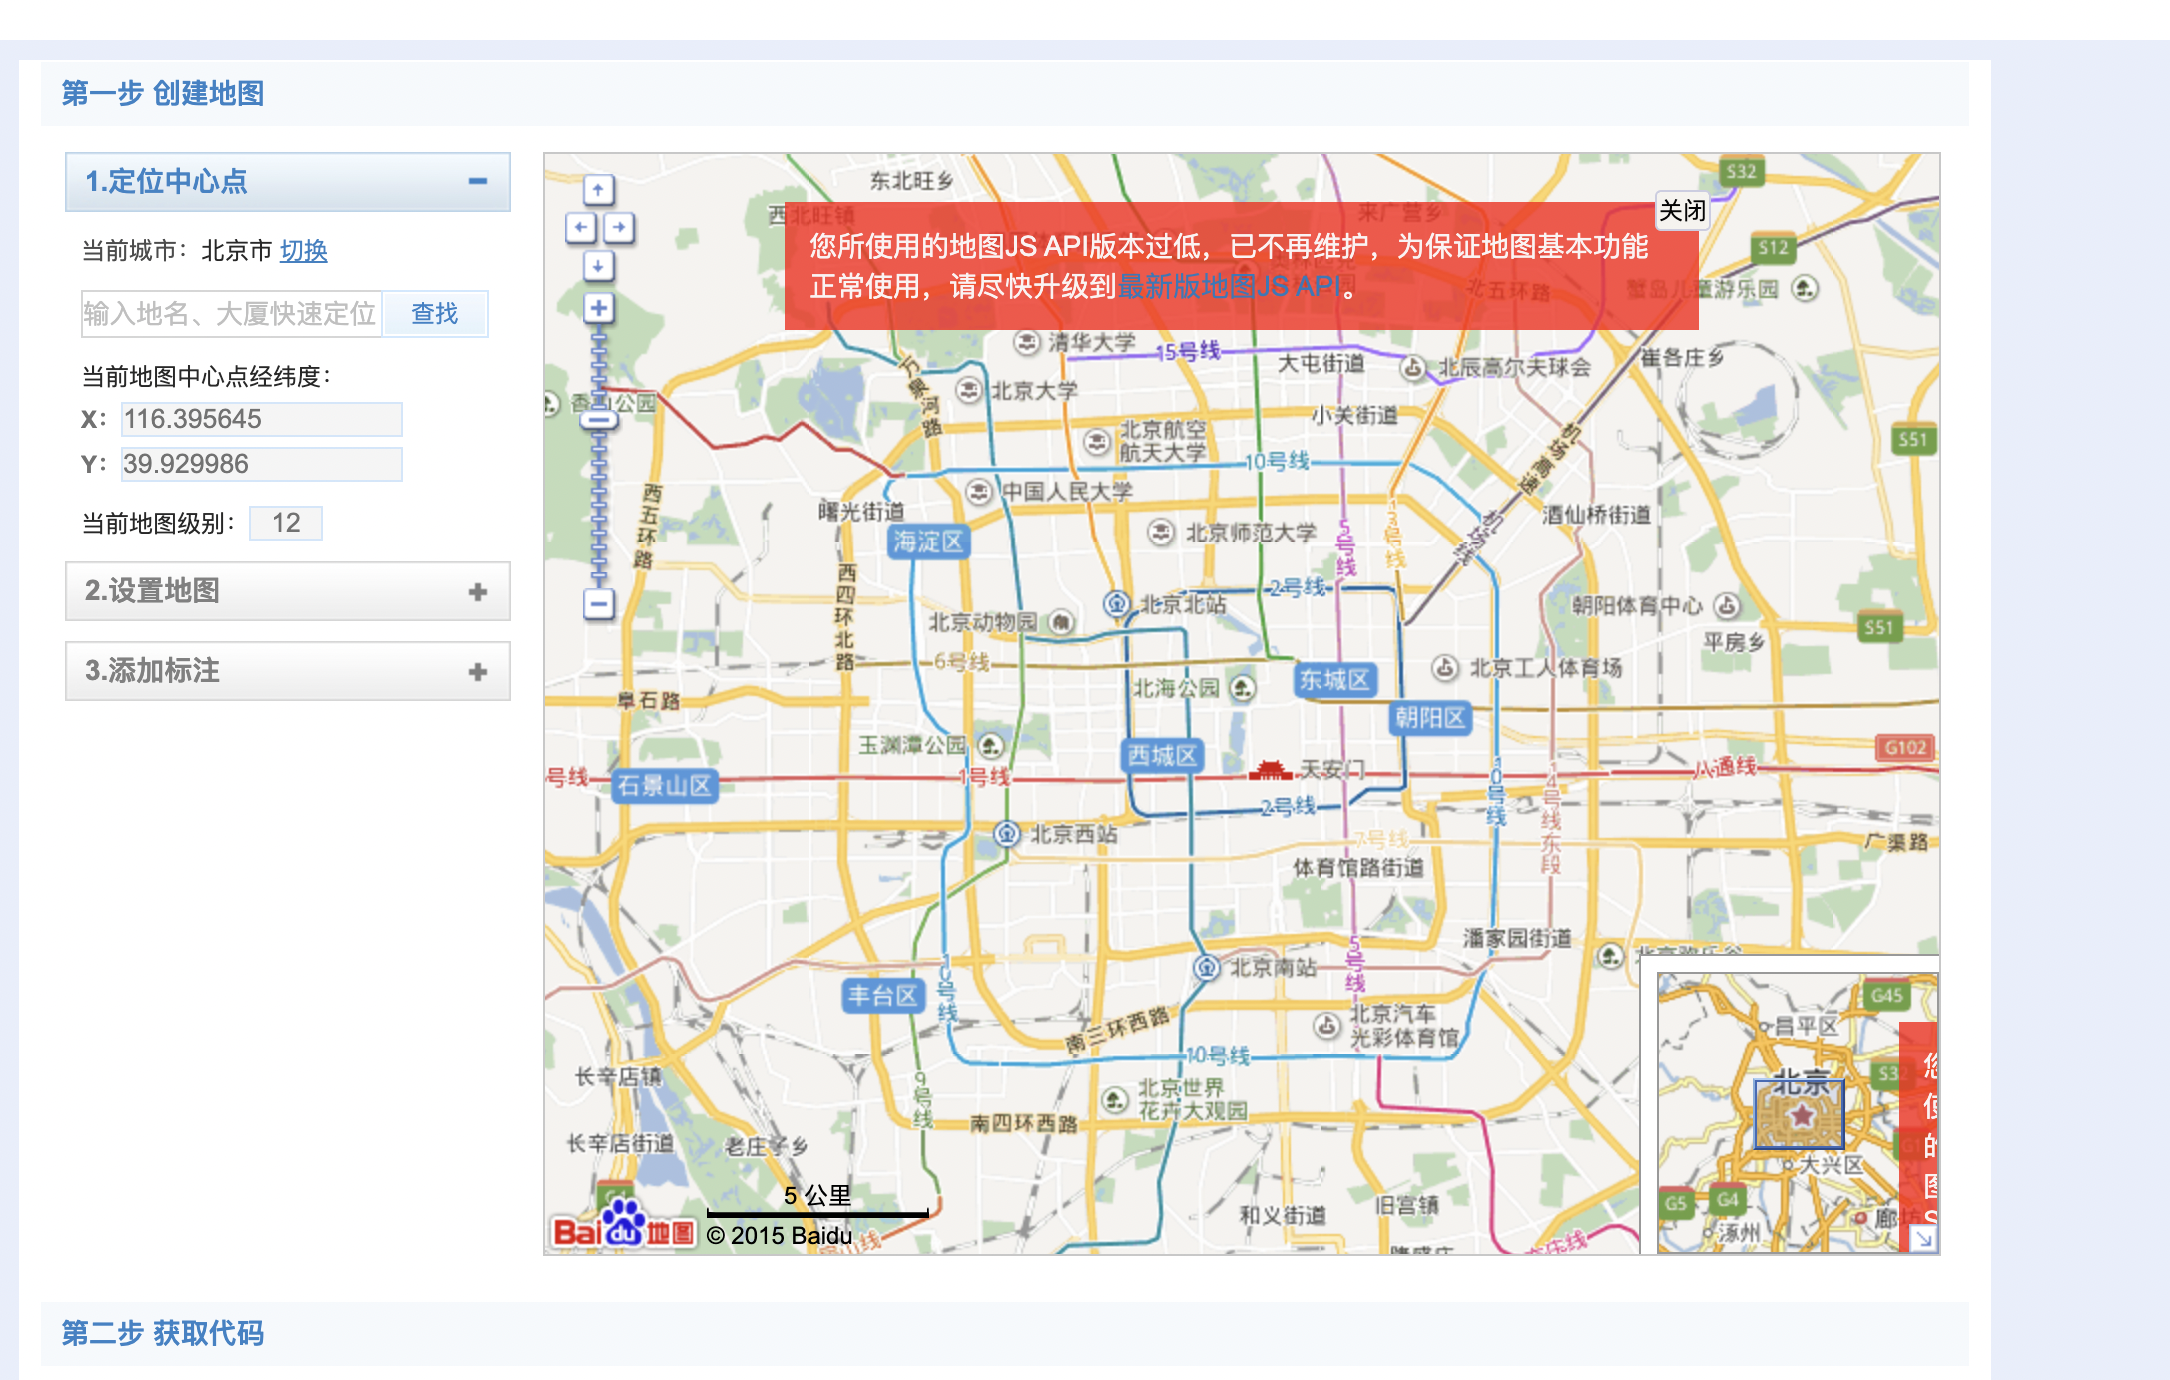Click the 东城区 district label
The width and height of the screenshot is (2170, 1380).
[1336, 680]
